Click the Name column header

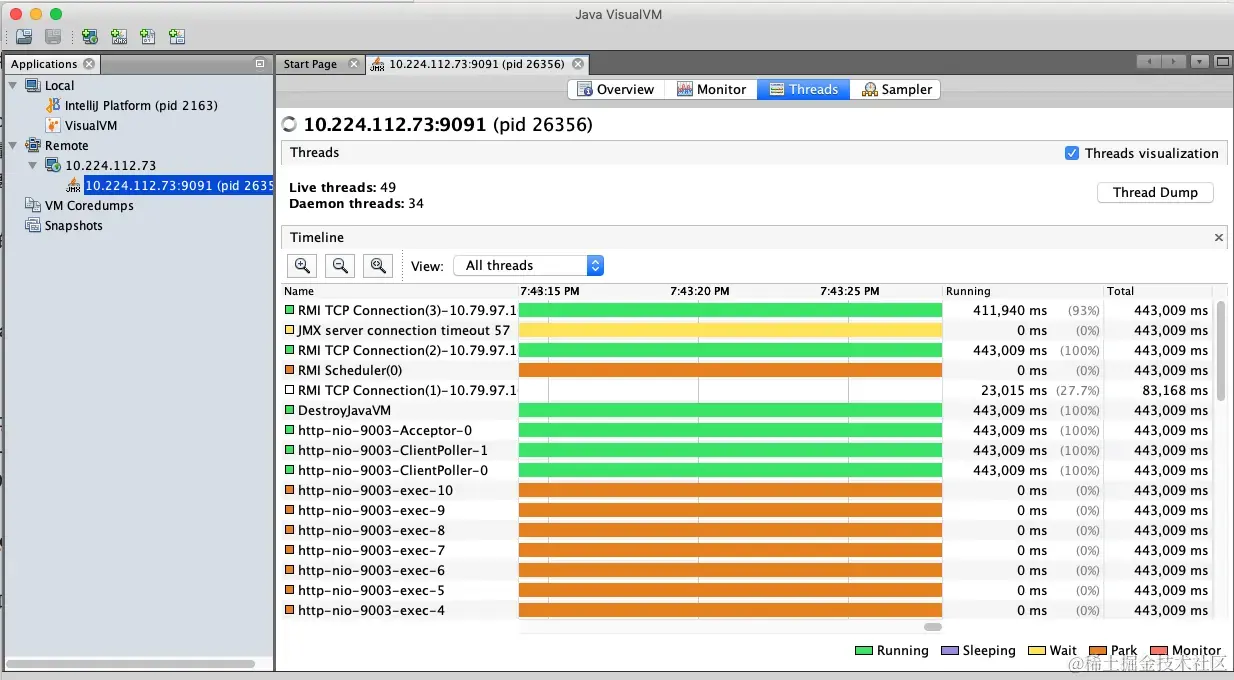400,291
